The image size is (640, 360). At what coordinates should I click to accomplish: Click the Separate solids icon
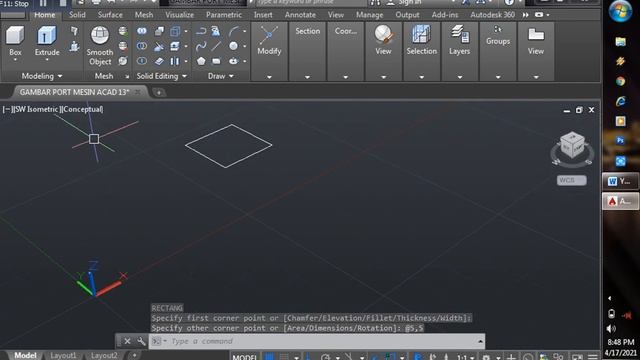pos(175,61)
